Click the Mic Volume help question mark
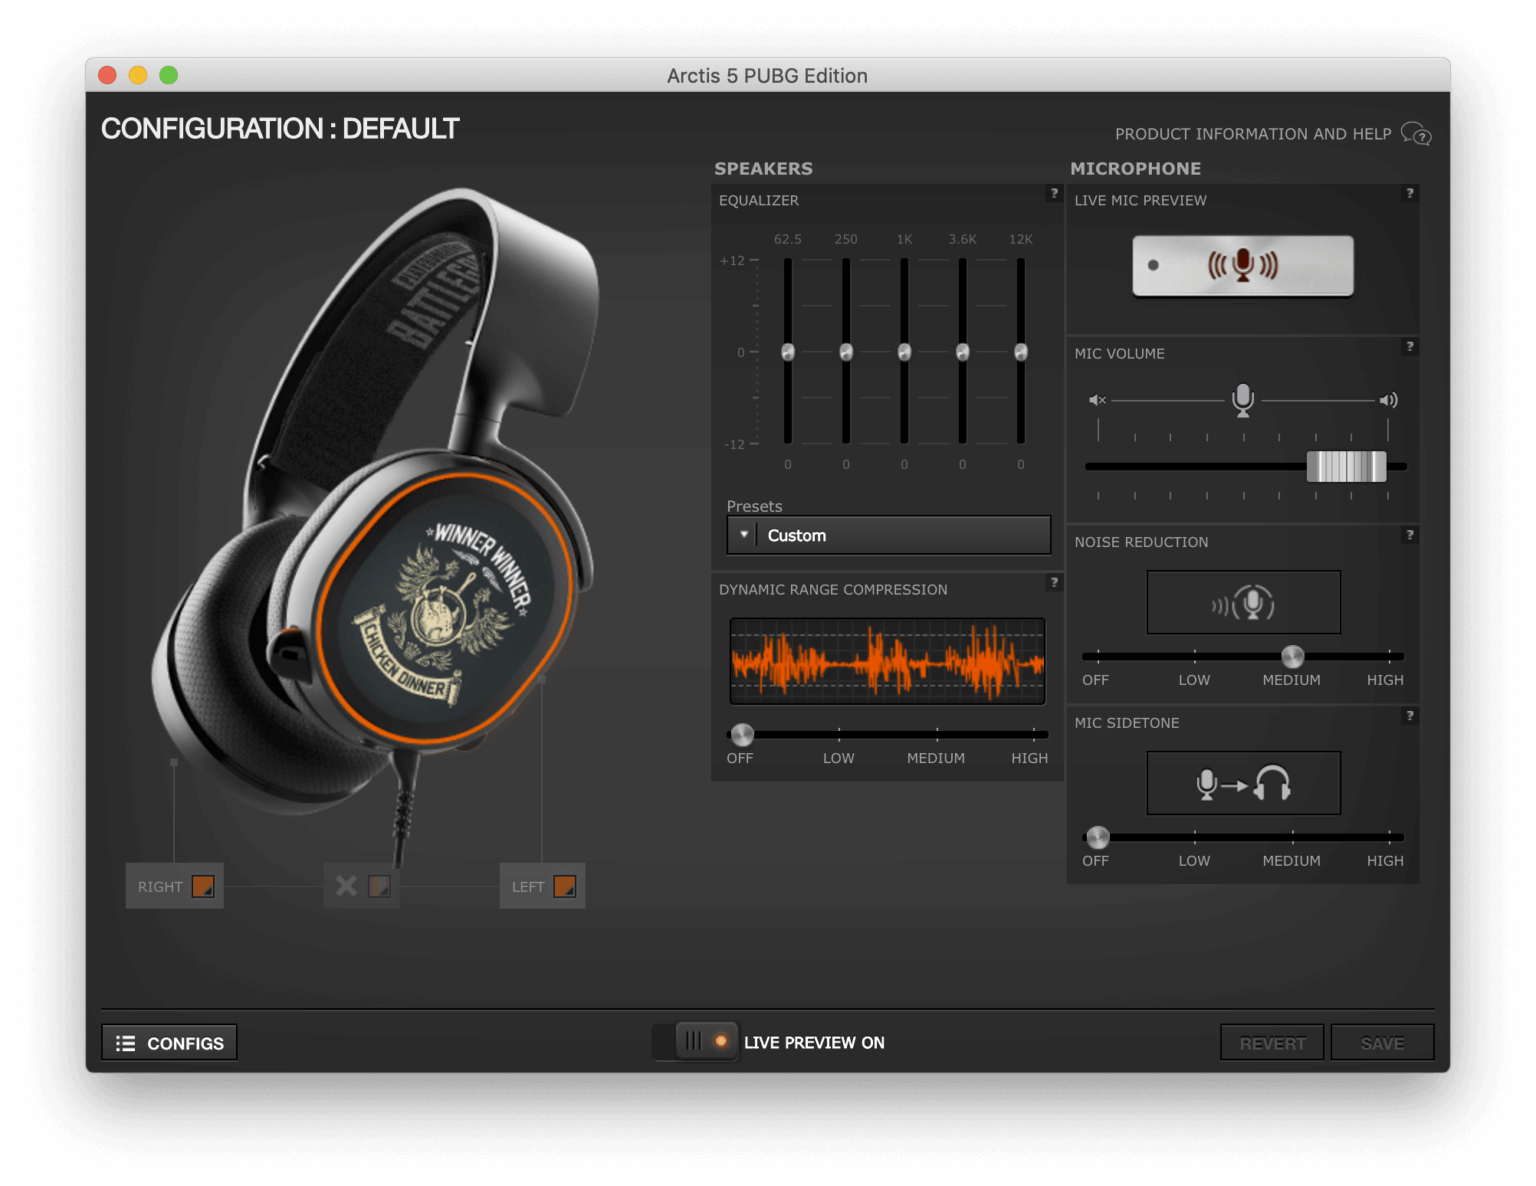The width and height of the screenshot is (1536, 1186). pyautogui.click(x=1410, y=347)
